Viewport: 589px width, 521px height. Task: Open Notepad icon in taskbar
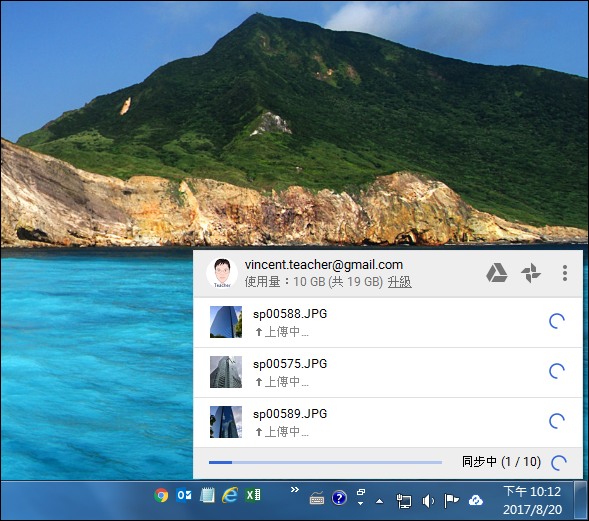click(207, 495)
